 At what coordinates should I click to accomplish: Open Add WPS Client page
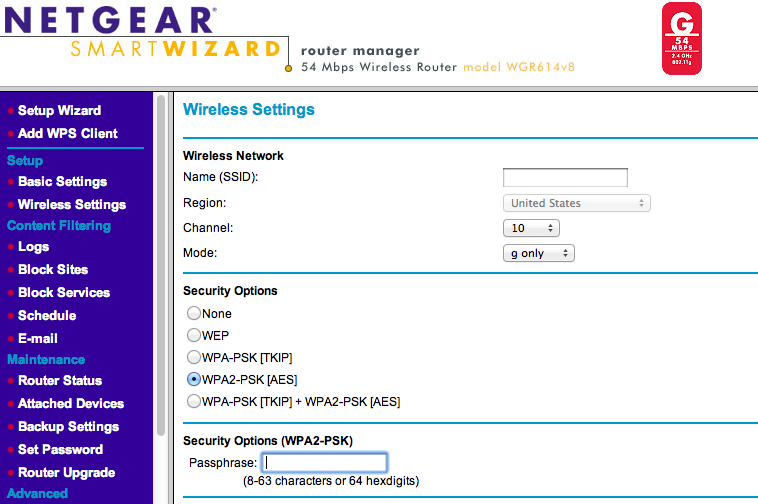68,133
